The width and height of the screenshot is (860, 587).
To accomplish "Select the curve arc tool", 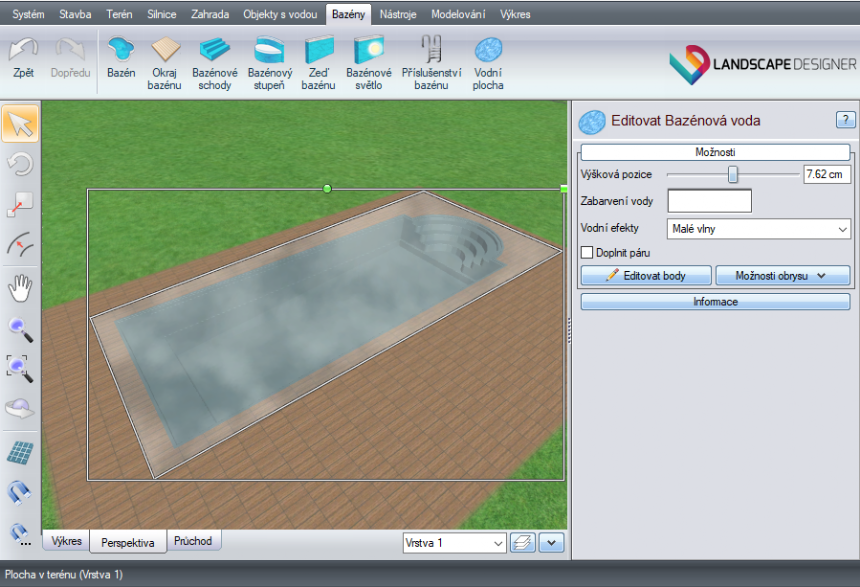I will [x=20, y=245].
